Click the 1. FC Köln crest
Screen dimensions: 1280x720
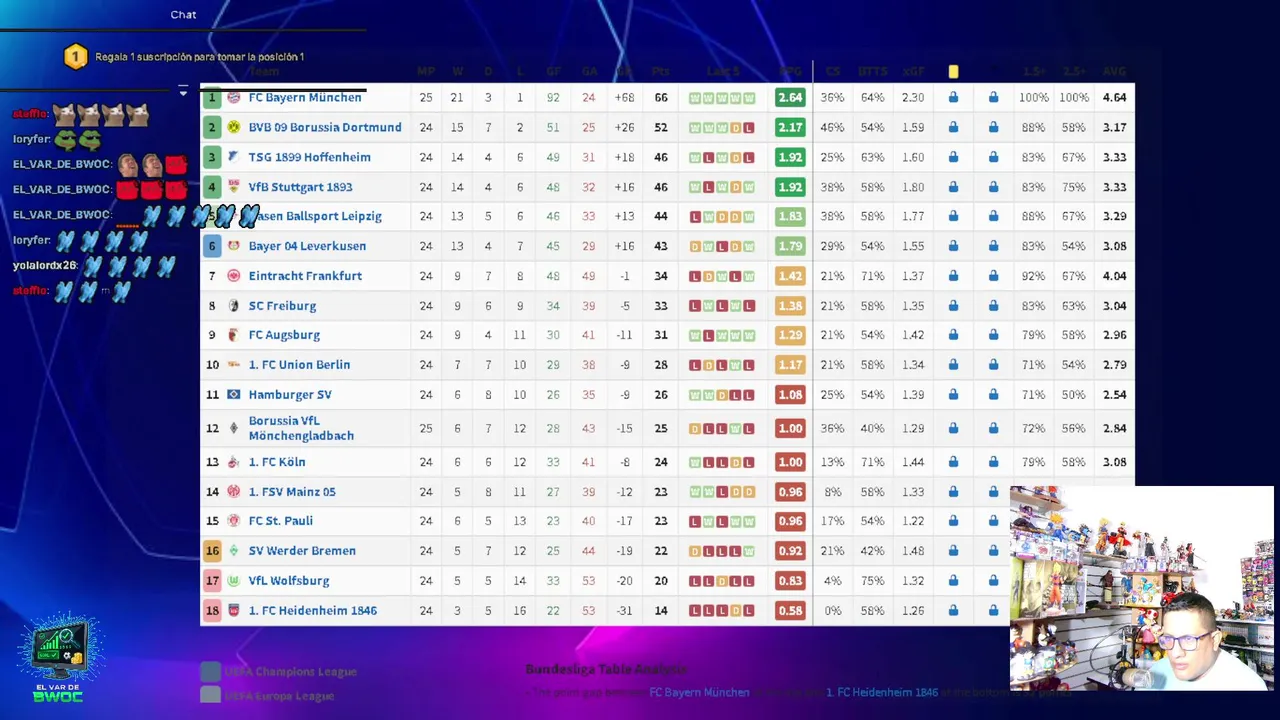click(x=233, y=462)
